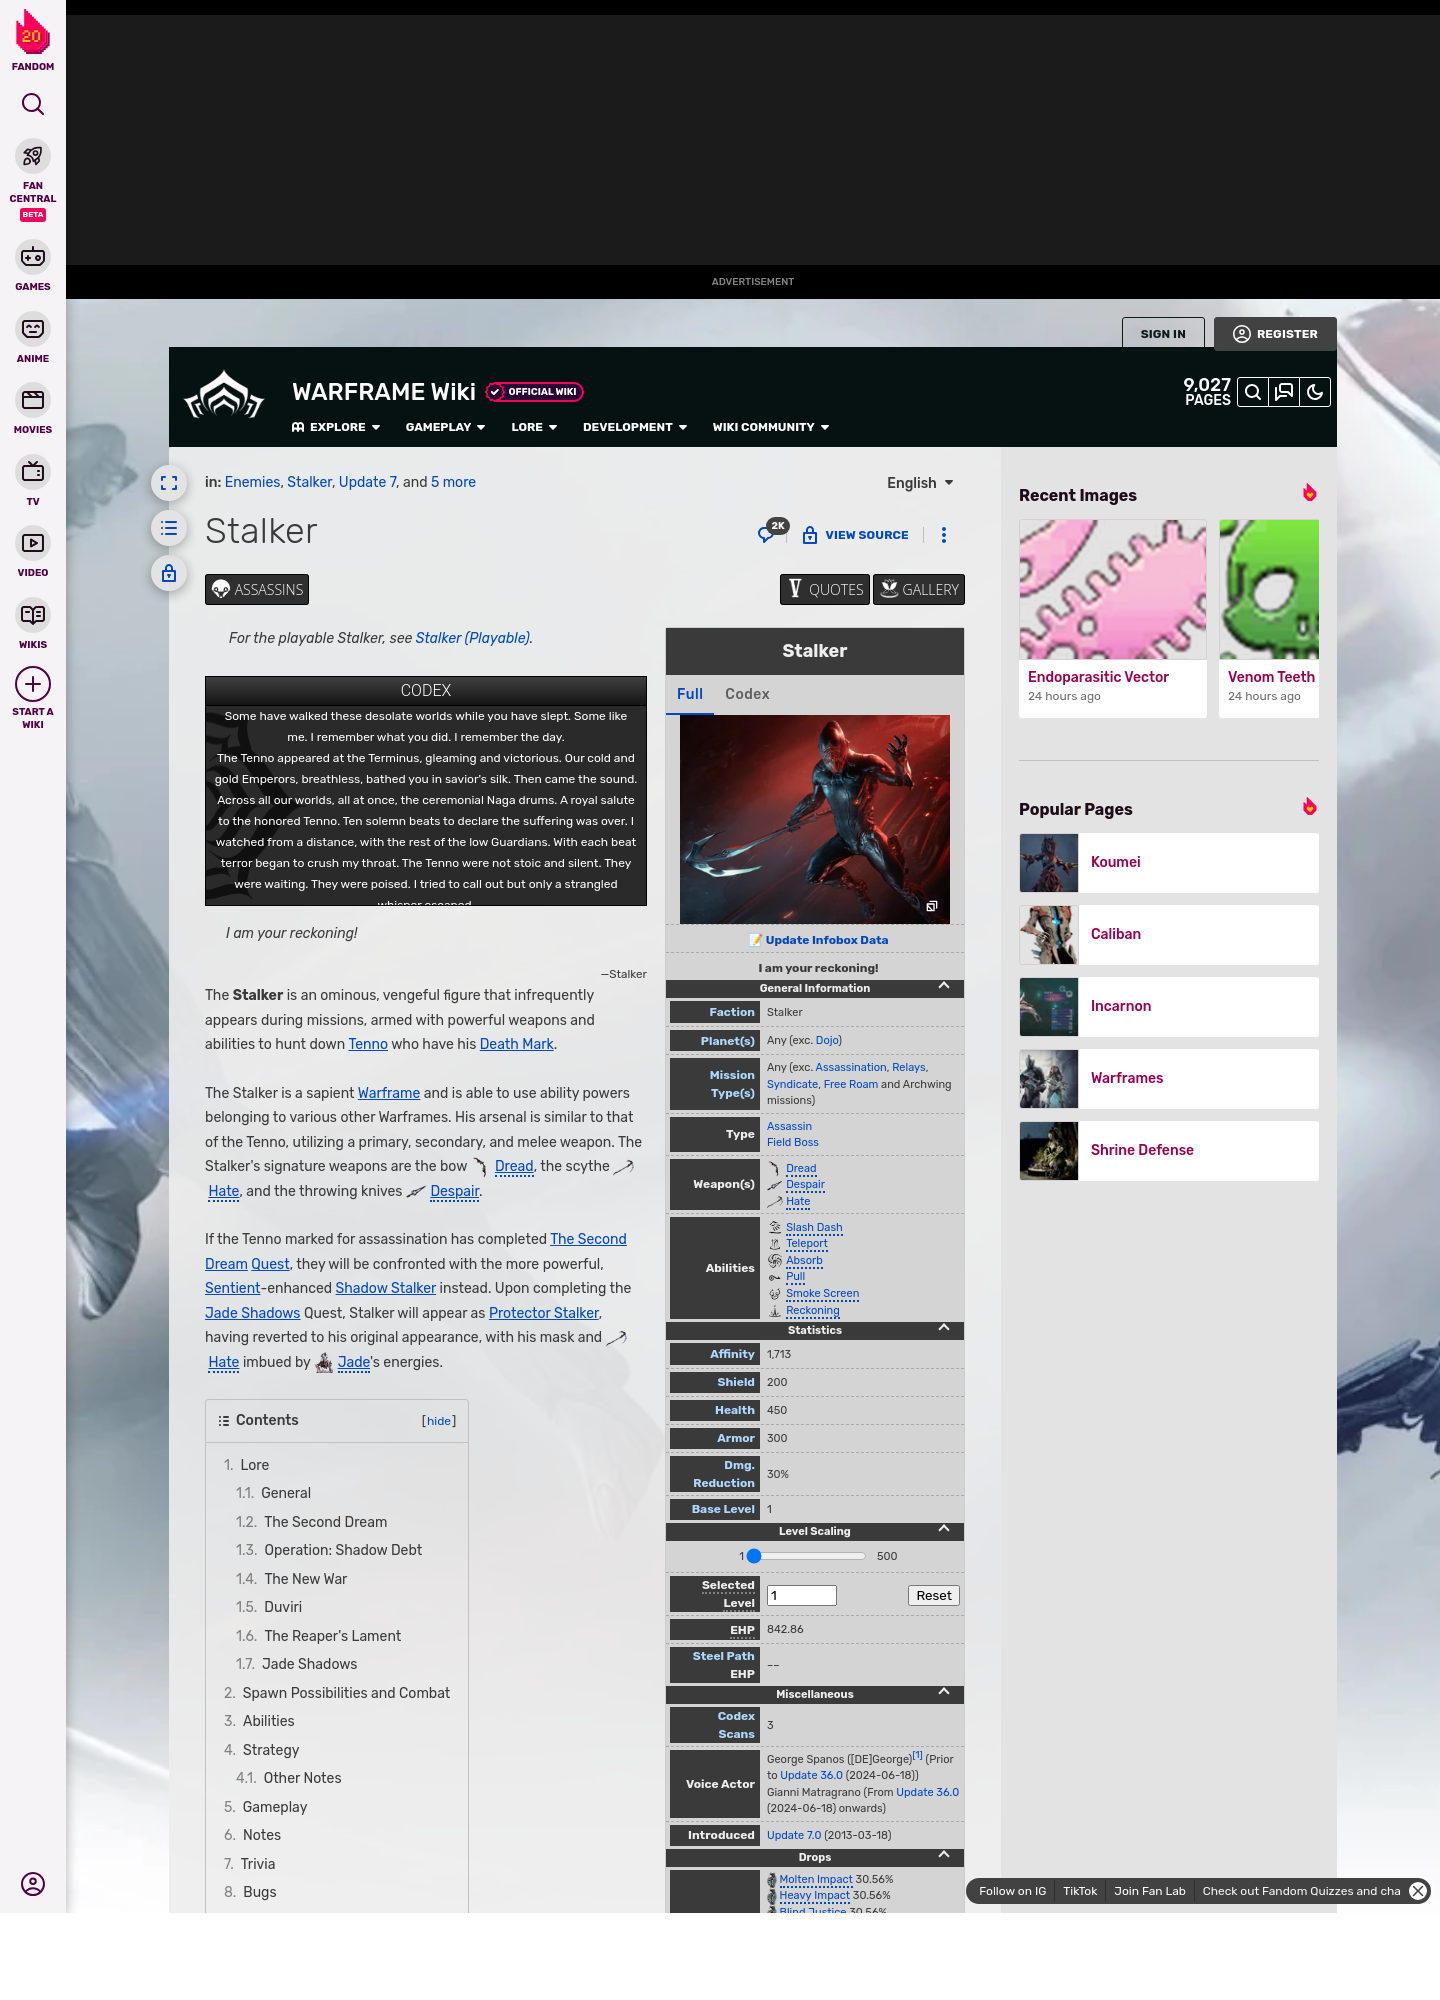Click the Join Fan Lab link
Viewport: 1440px width, 2000px height.
pos(1150,1891)
